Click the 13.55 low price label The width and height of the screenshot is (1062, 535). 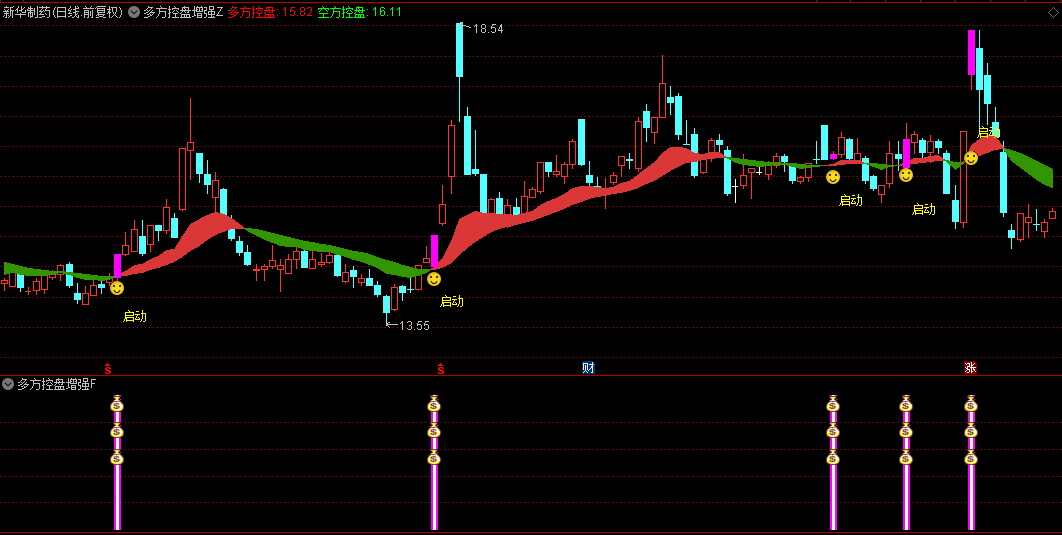(x=414, y=326)
